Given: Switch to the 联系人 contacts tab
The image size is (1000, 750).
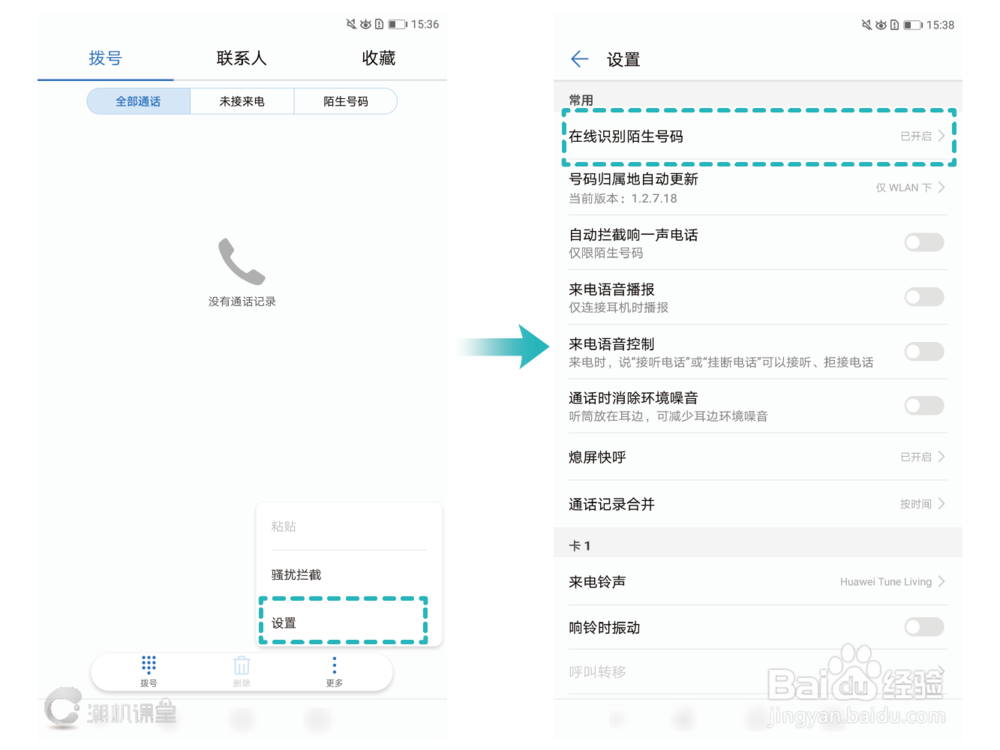Looking at the screenshot, I should (x=242, y=59).
